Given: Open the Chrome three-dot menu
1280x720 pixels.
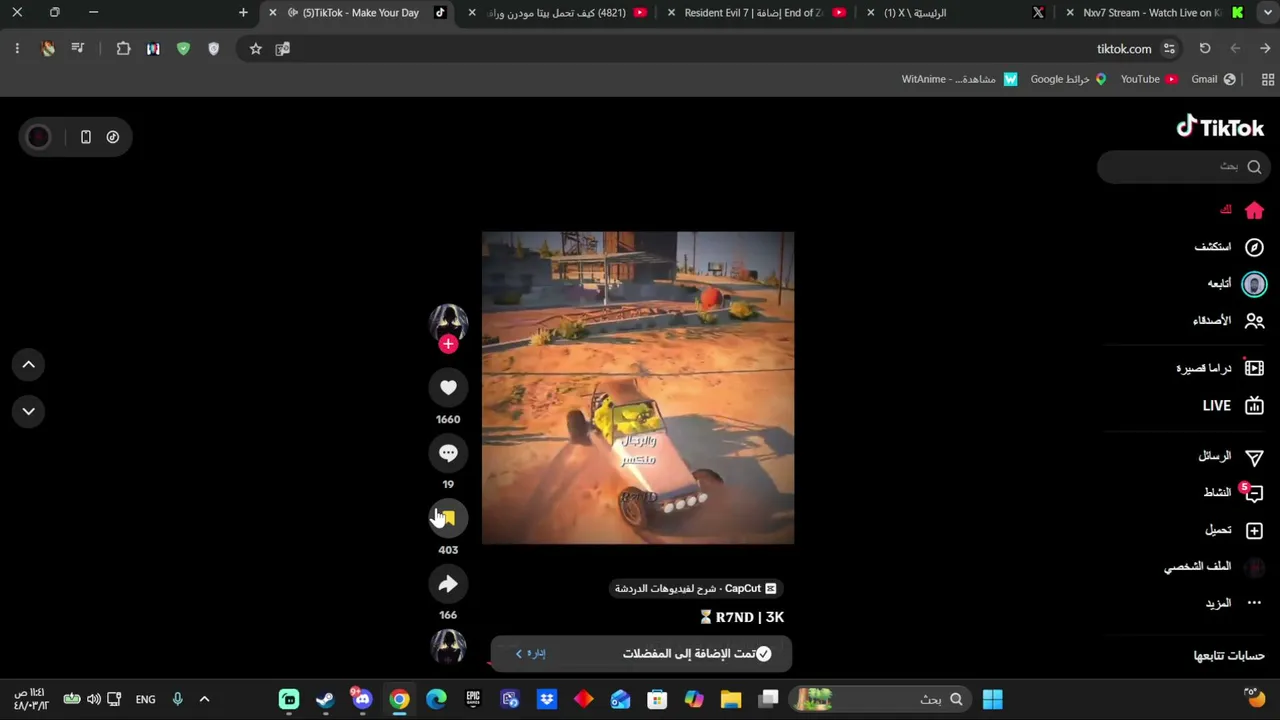Looking at the screenshot, I should point(17,49).
